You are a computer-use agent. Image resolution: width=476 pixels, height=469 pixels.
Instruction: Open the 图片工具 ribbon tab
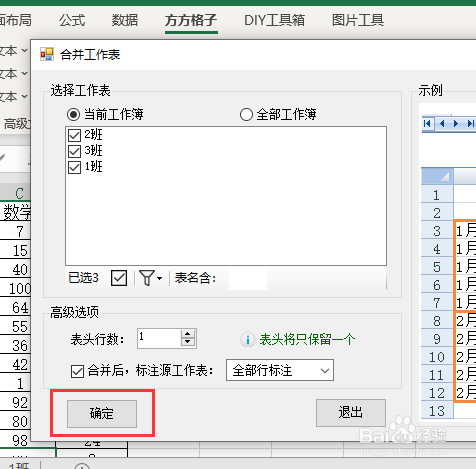(x=358, y=20)
